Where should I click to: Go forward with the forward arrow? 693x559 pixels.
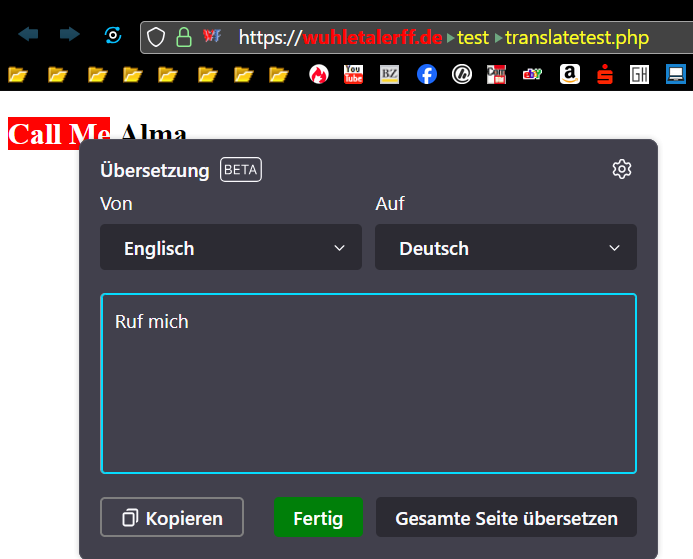click(x=69, y=34)
